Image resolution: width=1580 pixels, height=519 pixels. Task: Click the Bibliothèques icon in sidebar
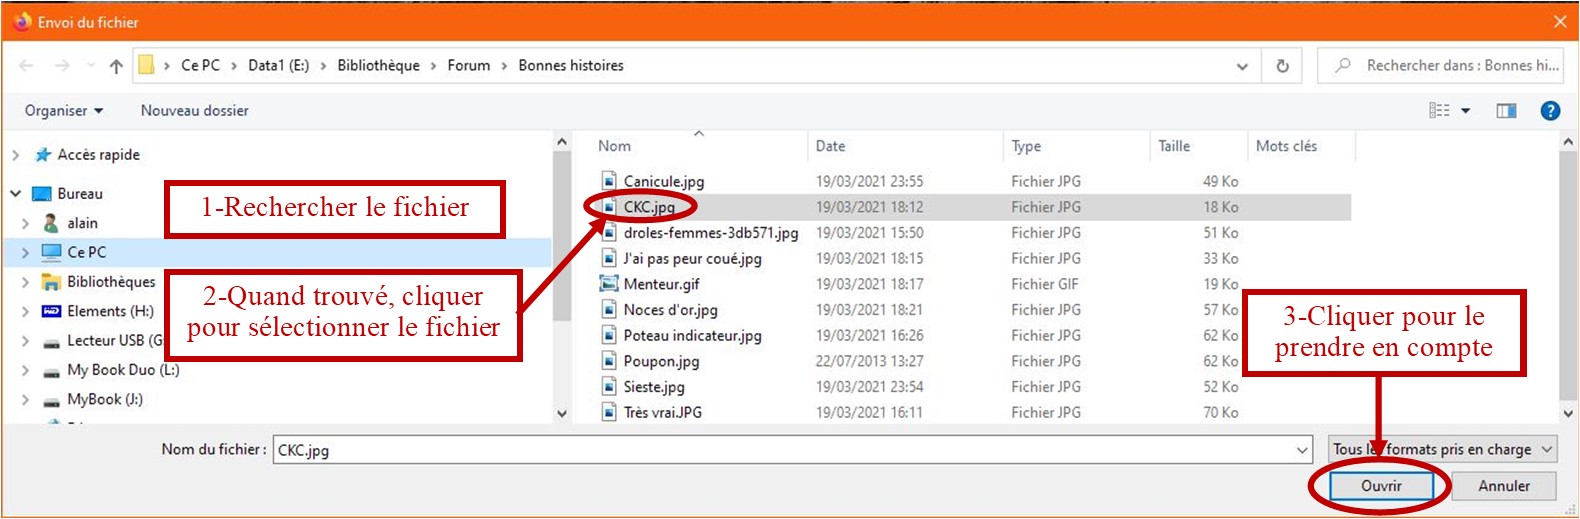[x=51, y=282]
